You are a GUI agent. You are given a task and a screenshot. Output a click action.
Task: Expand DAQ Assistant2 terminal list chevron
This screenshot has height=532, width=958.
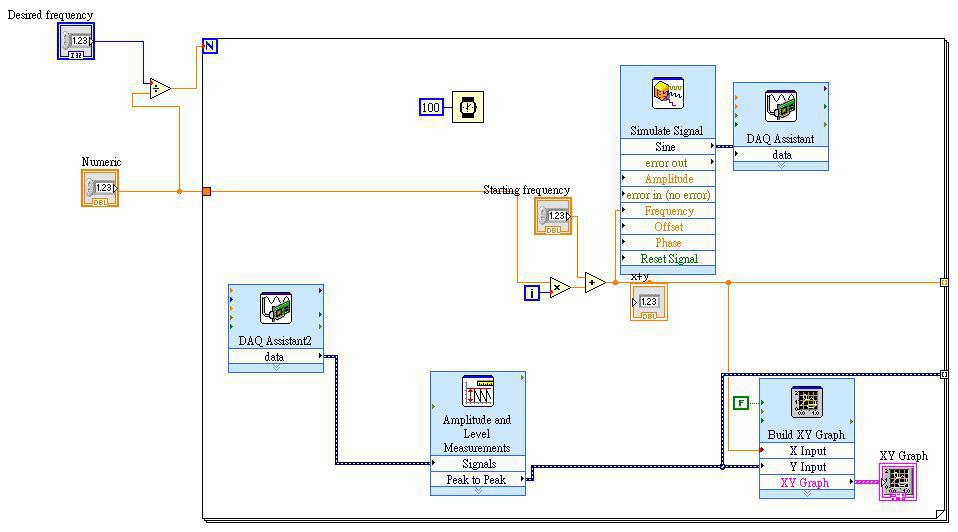click(276, 368)
